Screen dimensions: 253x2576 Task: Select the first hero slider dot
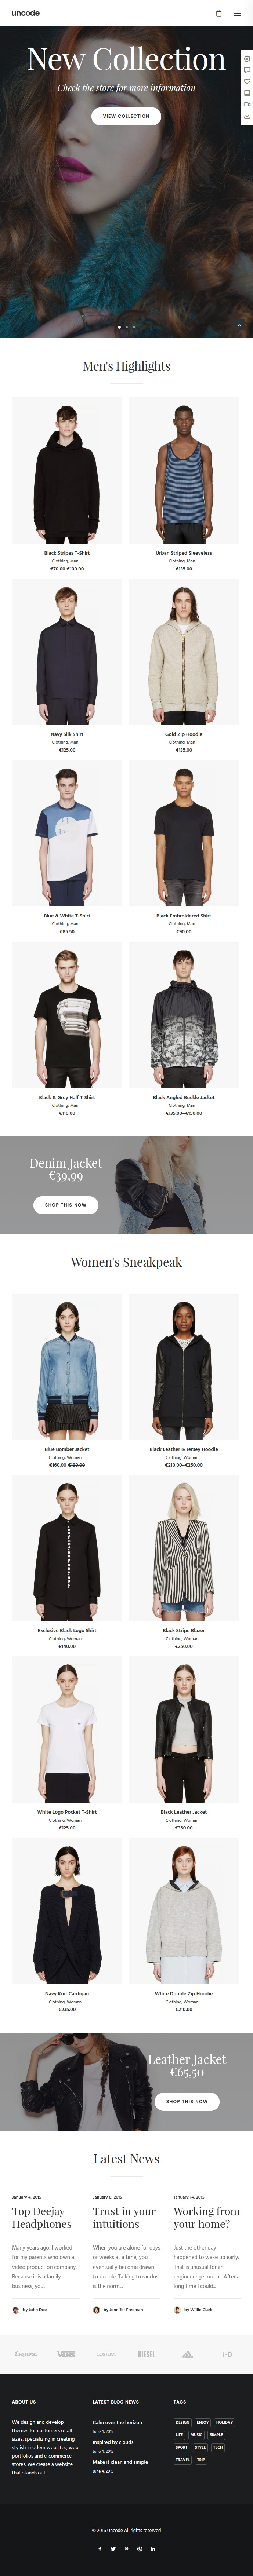(x=119, y=327)
